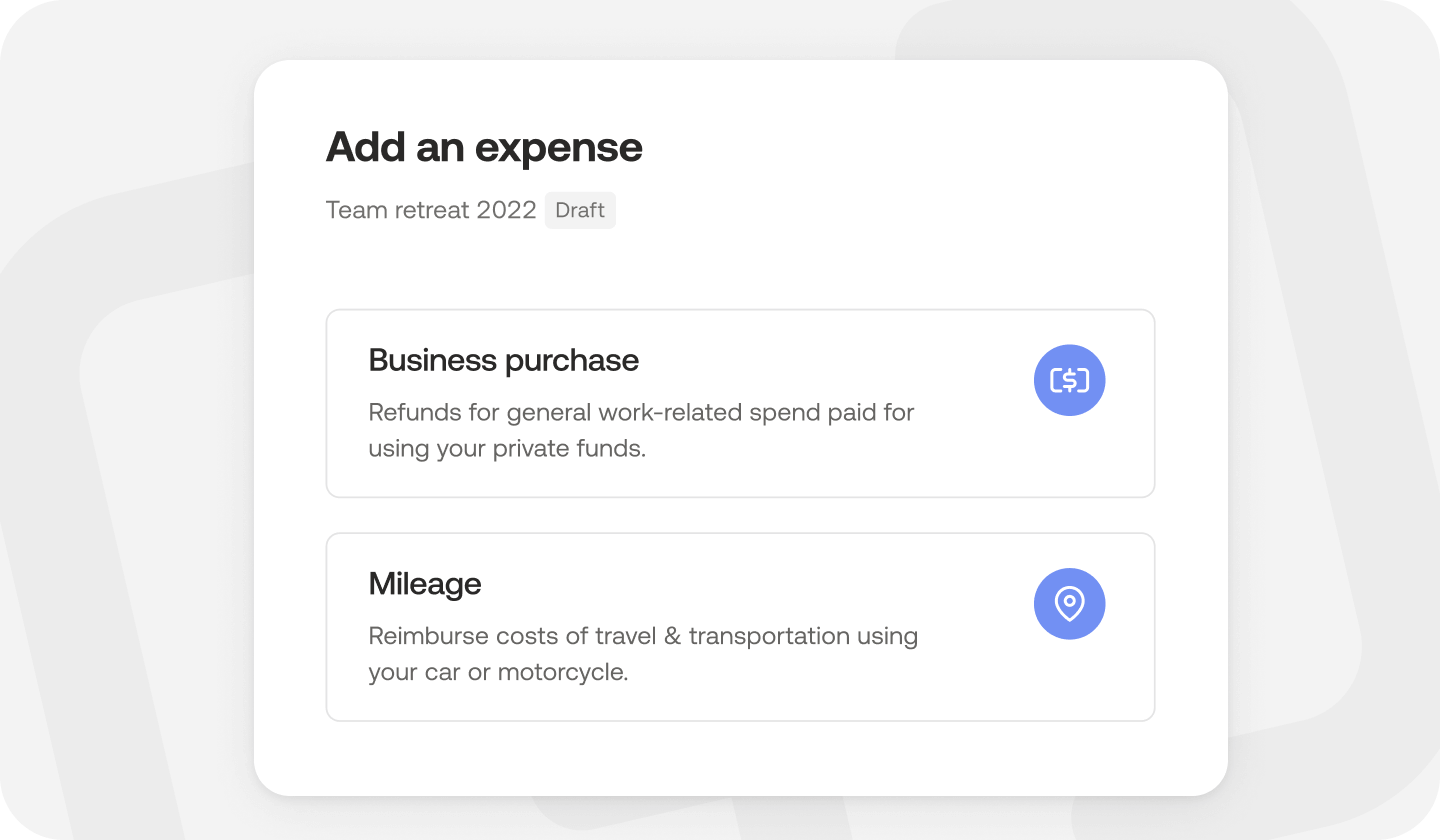Click the "Reimburse costs of travel & transportation" line

pyautogui.click(x=643, y=636)
